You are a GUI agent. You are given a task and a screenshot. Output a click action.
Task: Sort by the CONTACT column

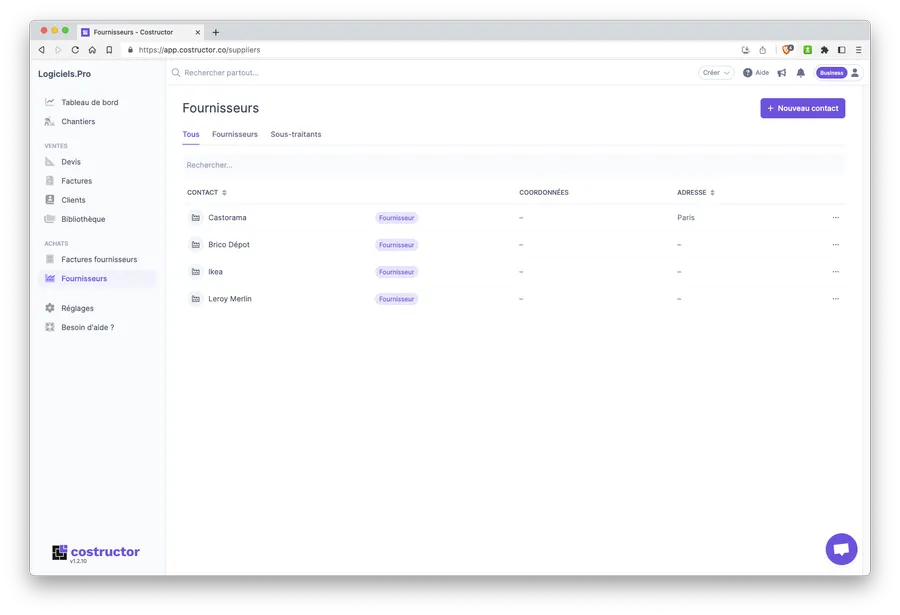(x=207, y=192)
